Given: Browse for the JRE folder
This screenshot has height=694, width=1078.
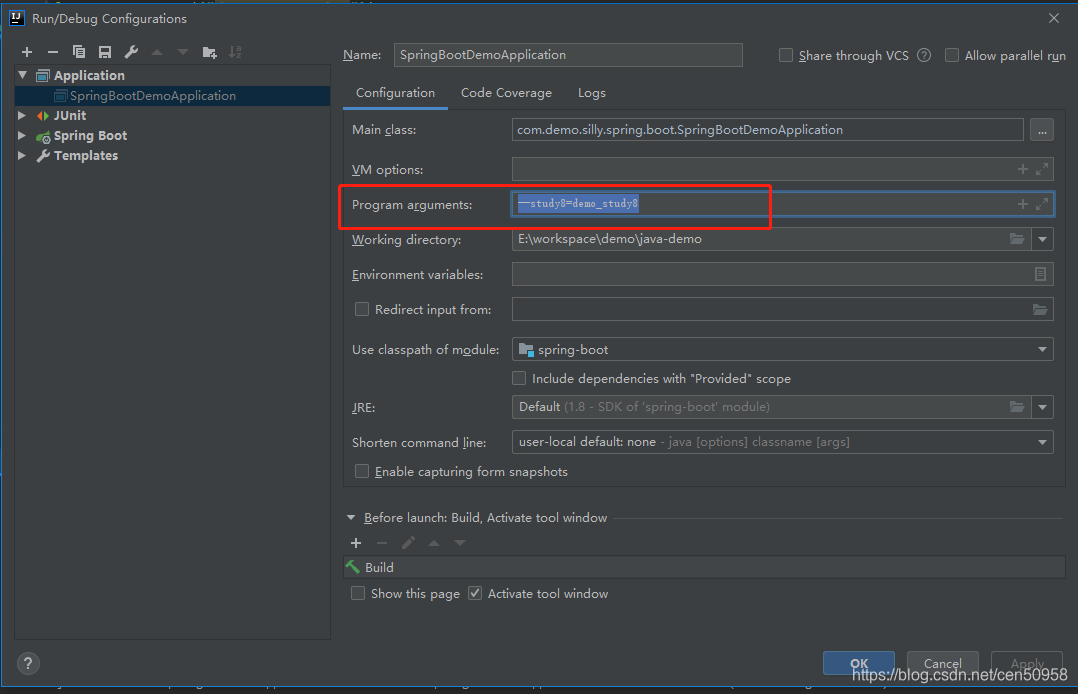Looking at the screenshot, I should pyautogui.click(x=1017, y=407).
